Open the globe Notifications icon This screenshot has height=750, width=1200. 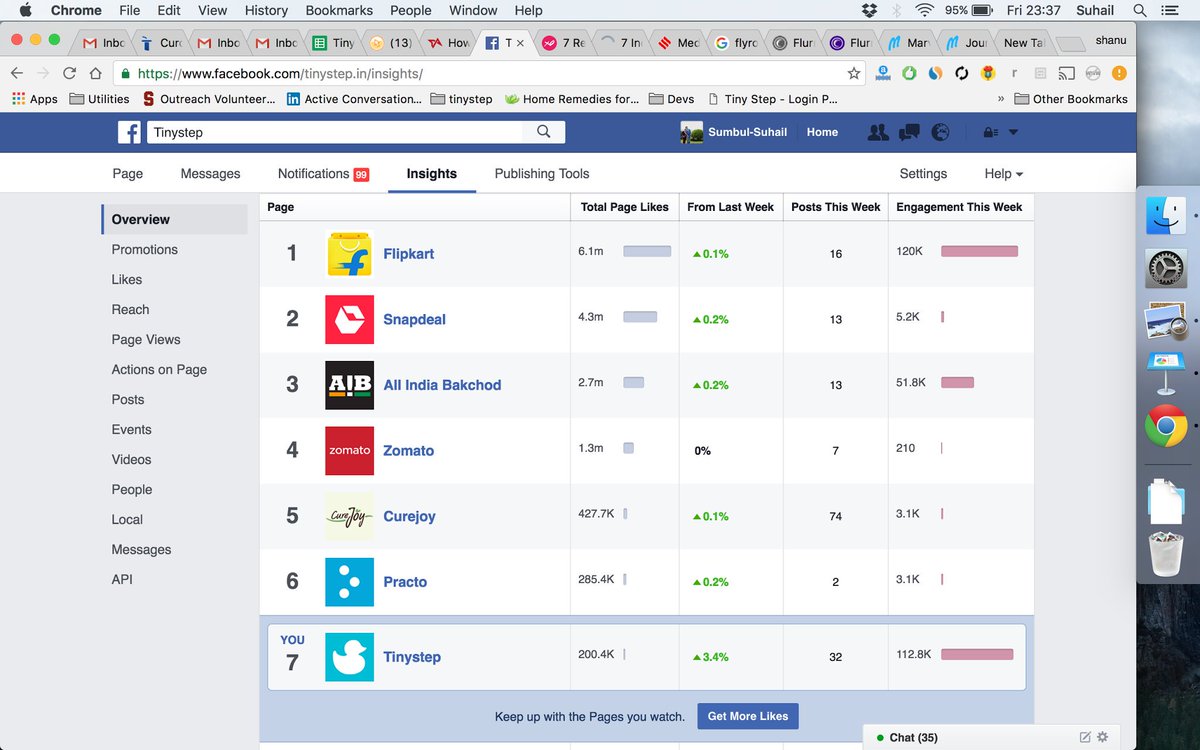point(939,131)
